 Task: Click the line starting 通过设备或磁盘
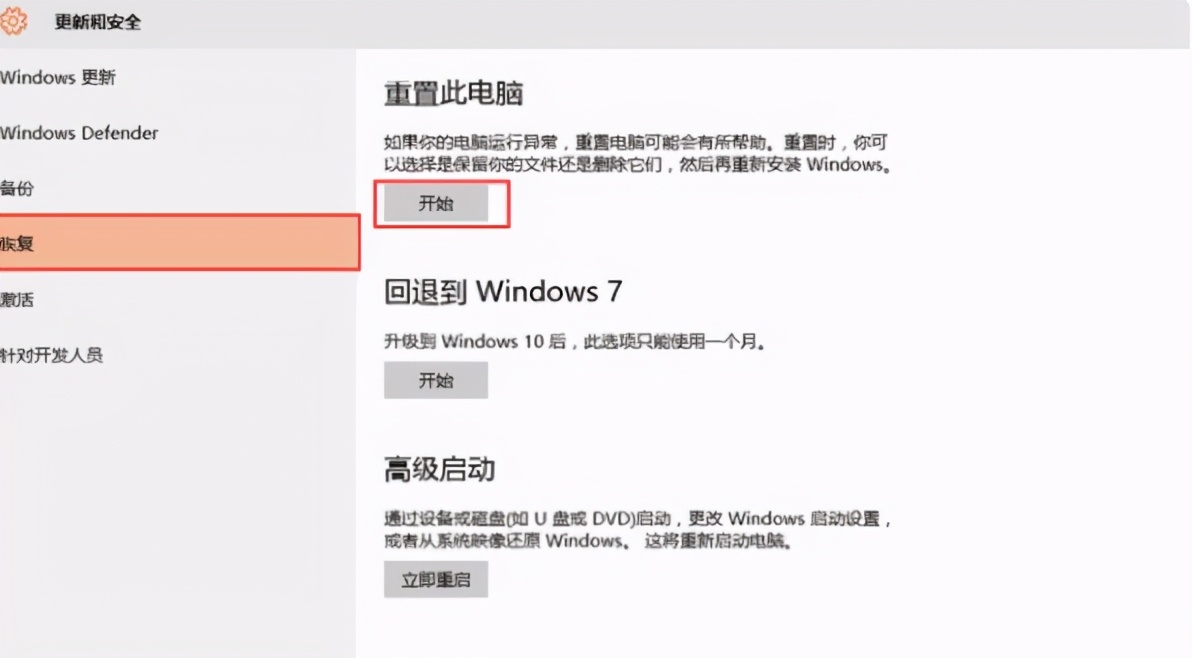coord(638,519)
